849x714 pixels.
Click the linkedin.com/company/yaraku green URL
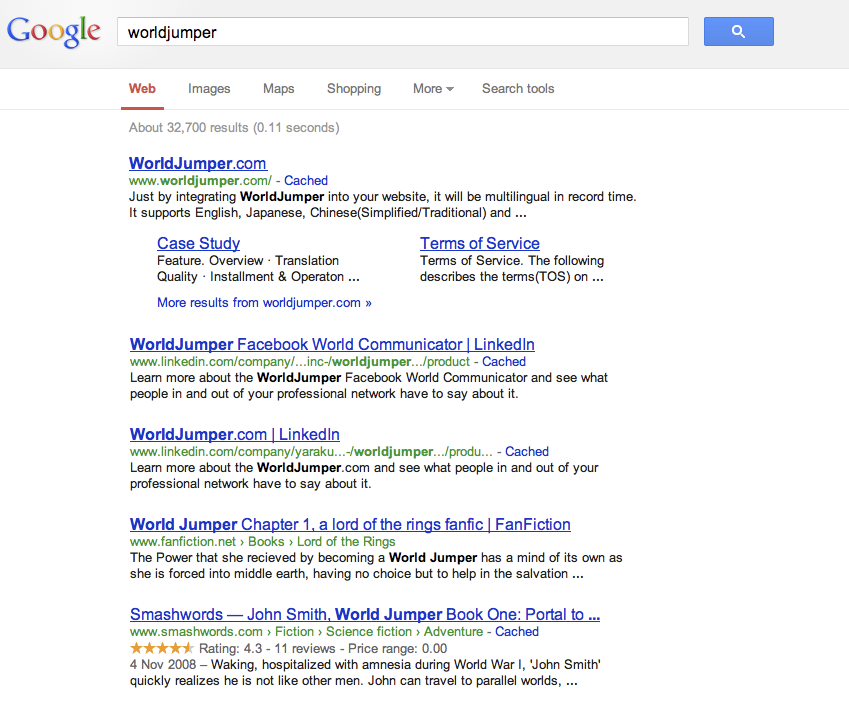pyautogui.click(x=311, y=451)
